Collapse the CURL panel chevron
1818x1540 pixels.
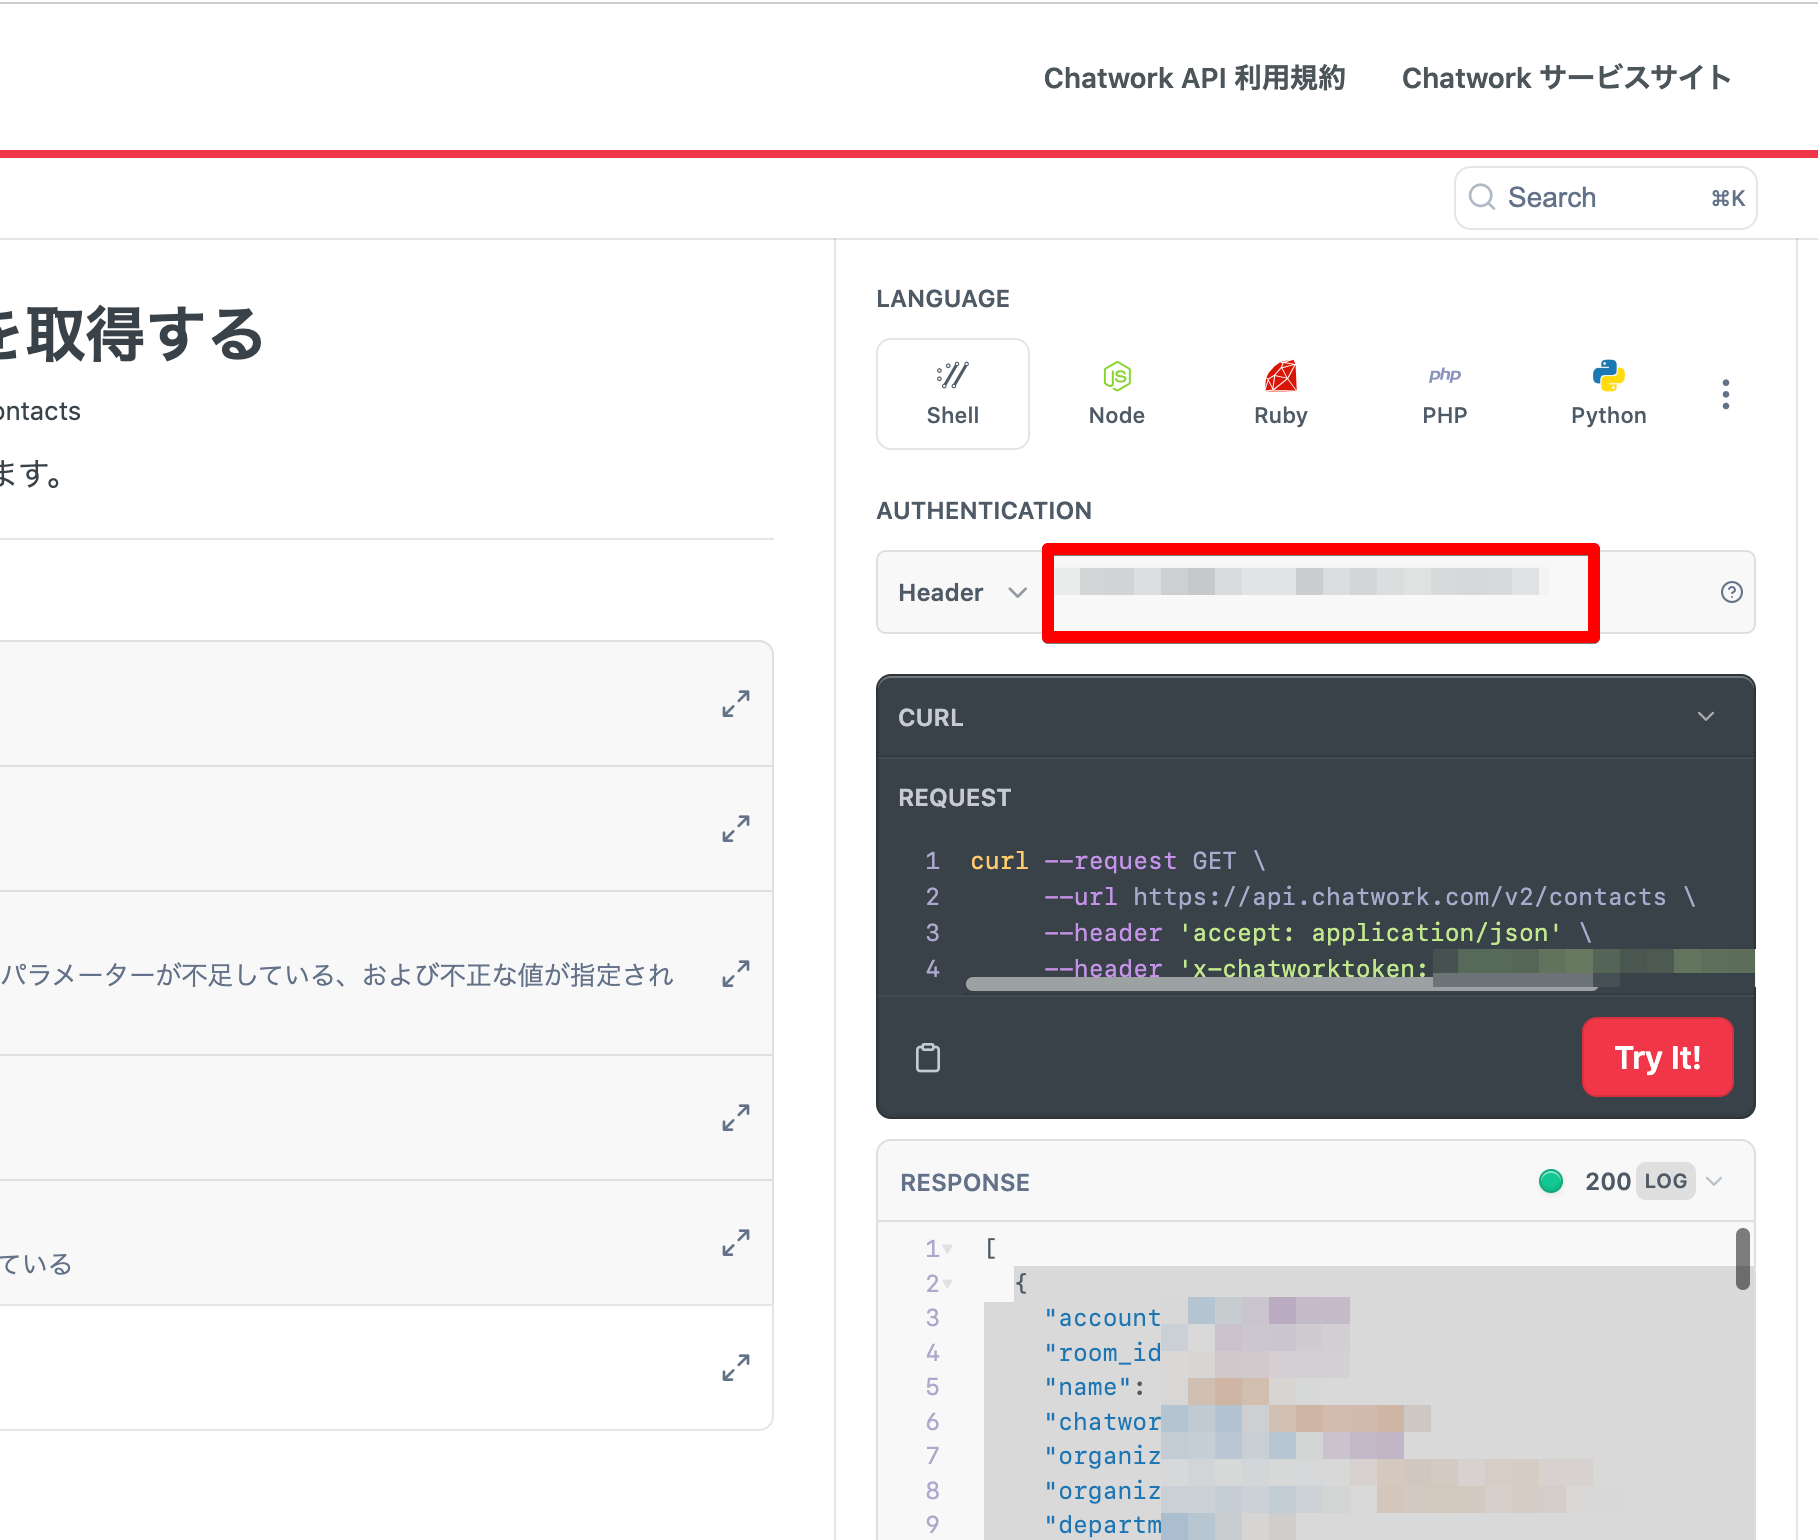[x=1706, y=717]
